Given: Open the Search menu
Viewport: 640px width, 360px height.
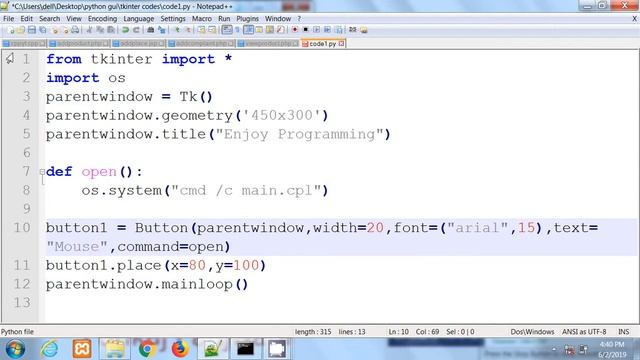Looking at the screenshot, I should 49,19.
